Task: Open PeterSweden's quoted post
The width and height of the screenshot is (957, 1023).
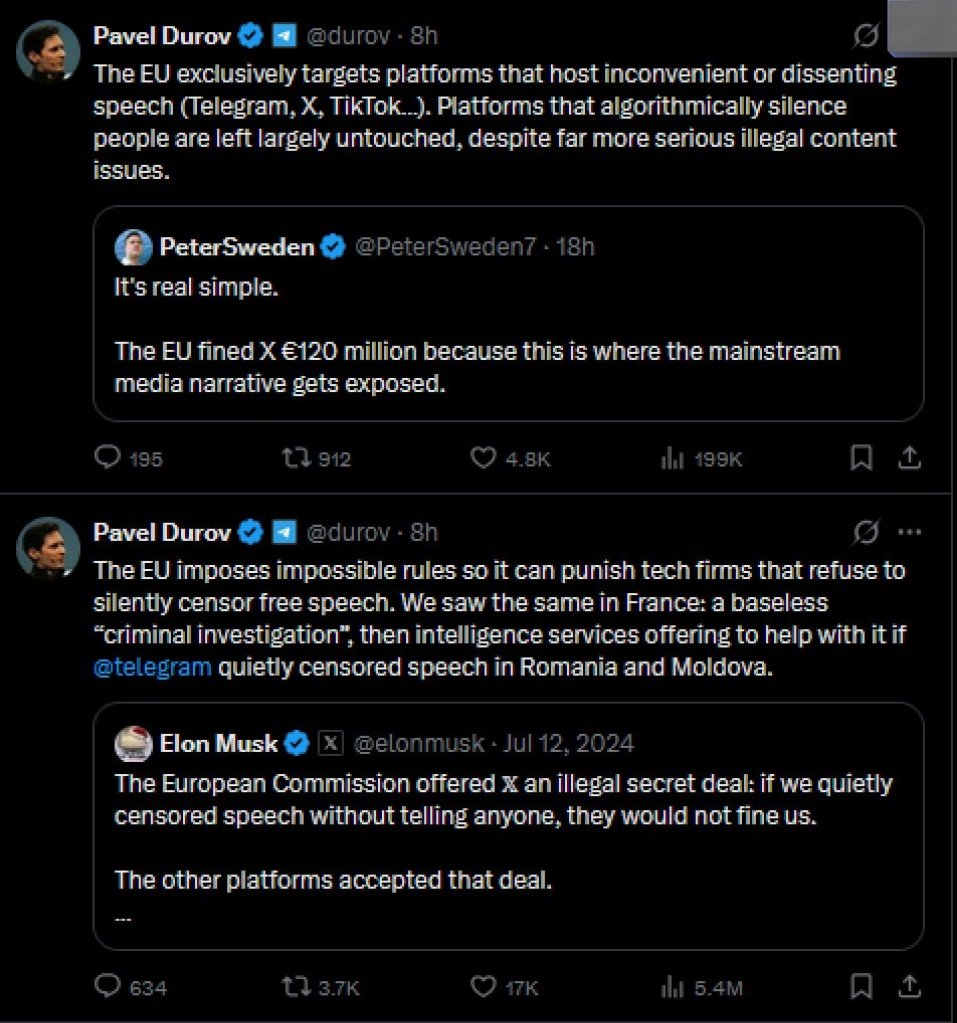Action: [508, 314]
